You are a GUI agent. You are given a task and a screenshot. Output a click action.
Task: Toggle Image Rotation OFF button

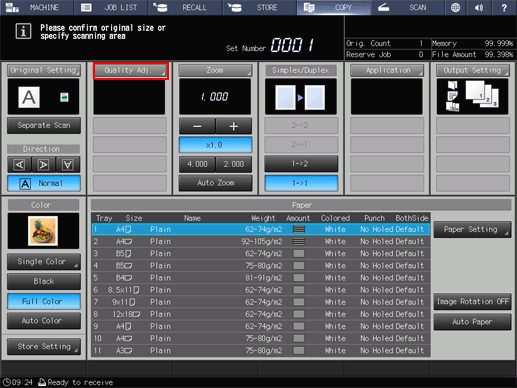[x=472, y=302]
